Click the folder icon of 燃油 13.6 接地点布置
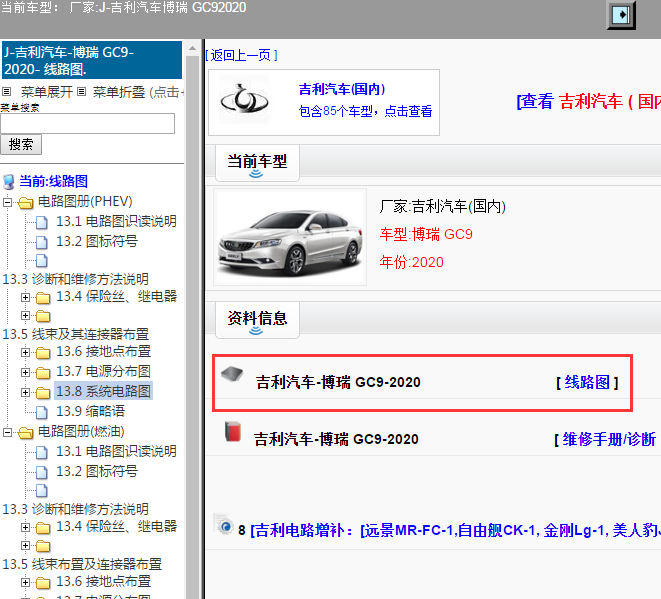 (x=43, y=583)
